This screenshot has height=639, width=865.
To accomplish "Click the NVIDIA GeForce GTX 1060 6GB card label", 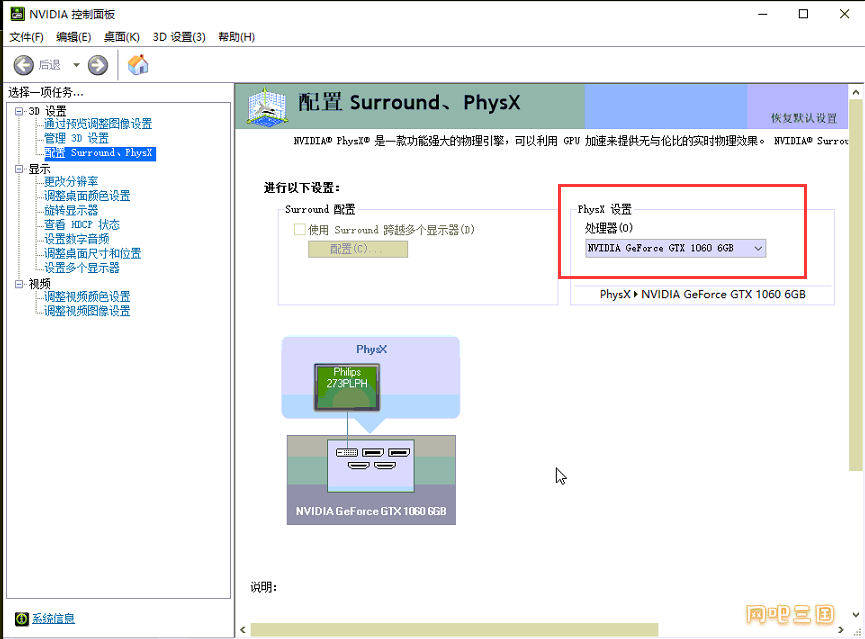I will (x=371, y=511).
